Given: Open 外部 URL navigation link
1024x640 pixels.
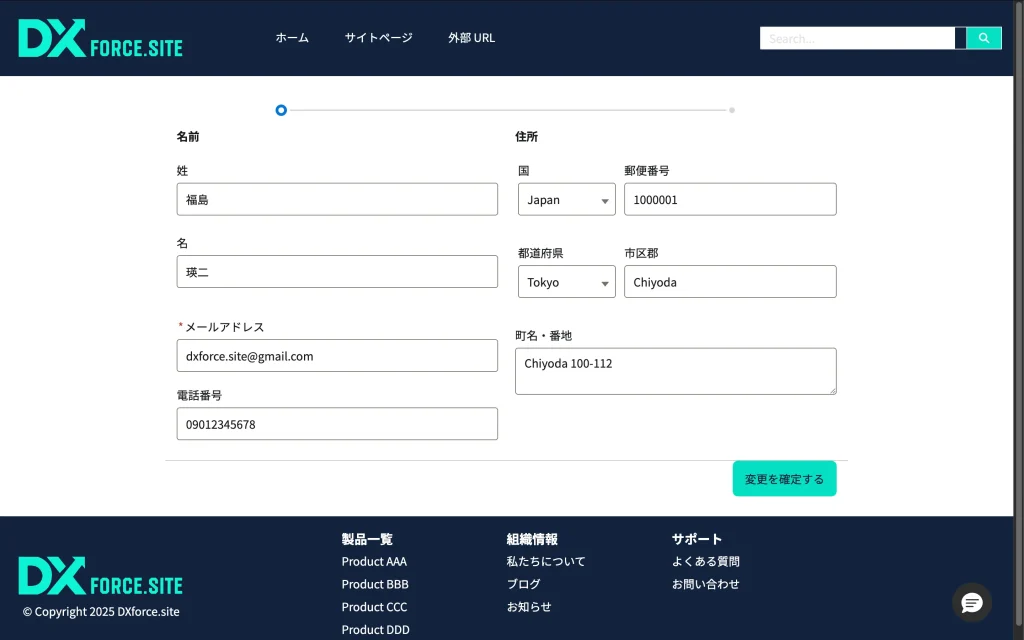Looking at the screenshot, I should pos(471,38).
